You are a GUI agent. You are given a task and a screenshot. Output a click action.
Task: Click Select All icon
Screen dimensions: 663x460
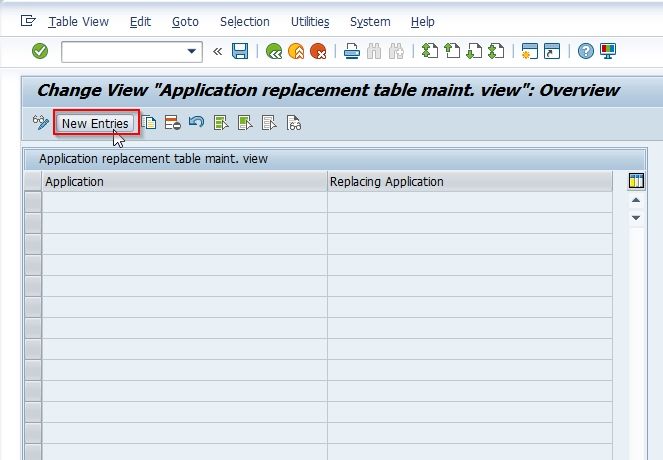click(x=221, y=123)
